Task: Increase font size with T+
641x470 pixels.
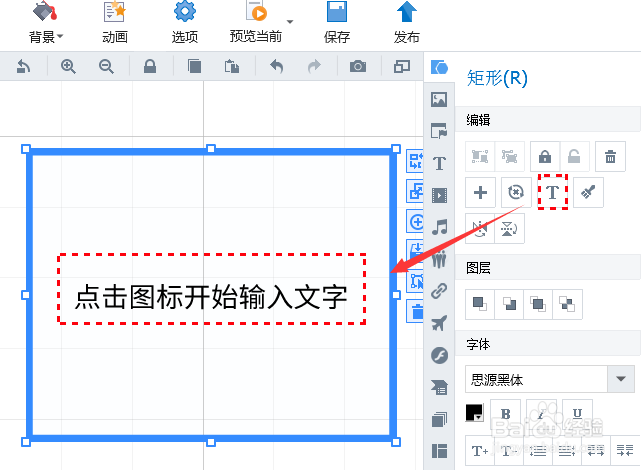Action: pos(480,451)
